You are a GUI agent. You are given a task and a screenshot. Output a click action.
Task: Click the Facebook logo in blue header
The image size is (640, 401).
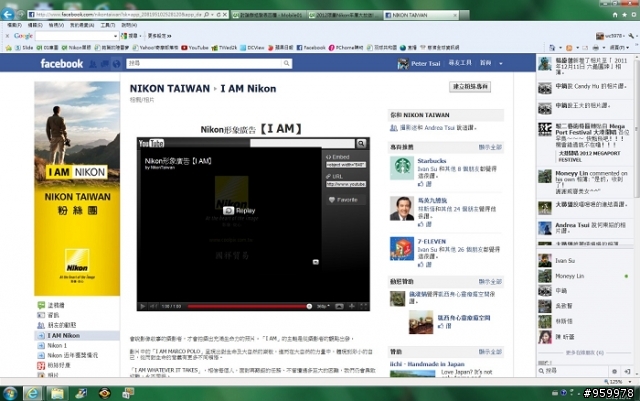[62, 63]
